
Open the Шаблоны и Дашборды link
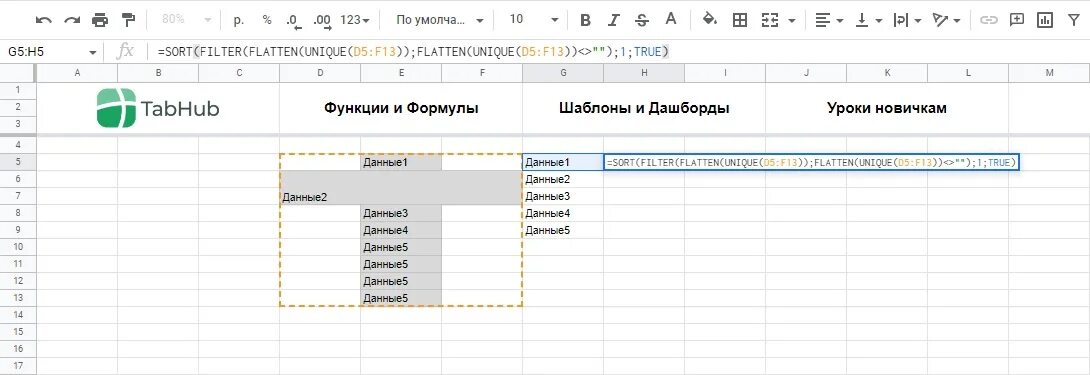click(644, 108)
